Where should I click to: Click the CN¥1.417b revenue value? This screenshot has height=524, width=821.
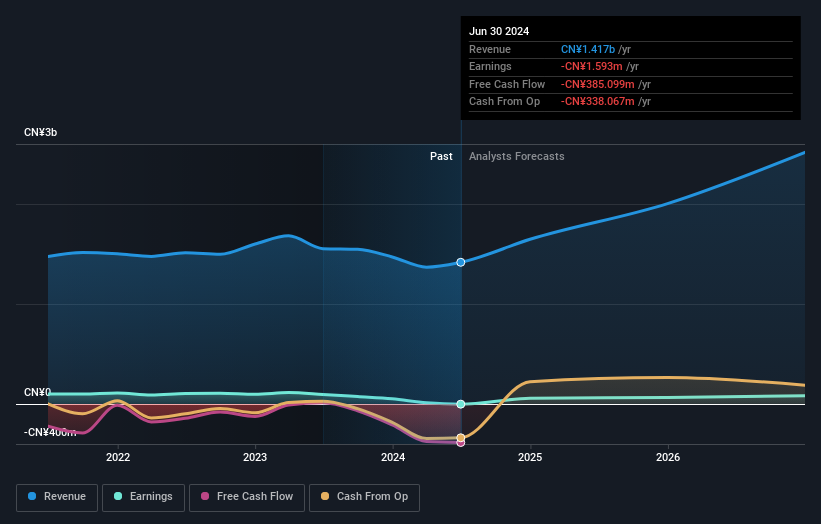coord(587,49)
